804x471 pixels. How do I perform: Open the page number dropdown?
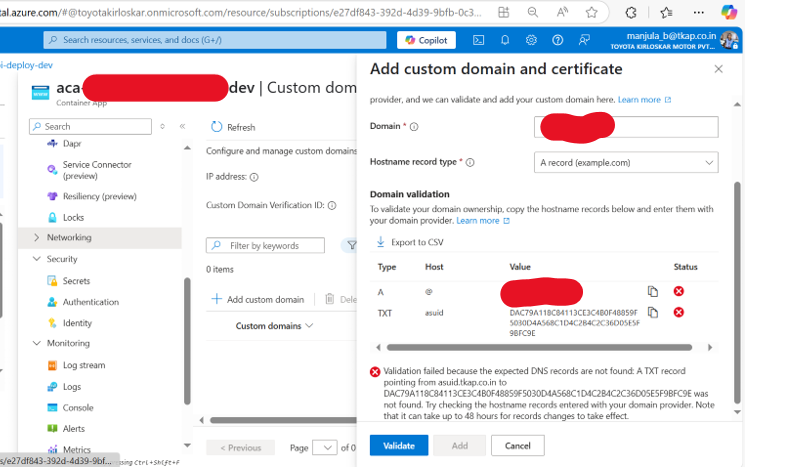coord(325,447)
